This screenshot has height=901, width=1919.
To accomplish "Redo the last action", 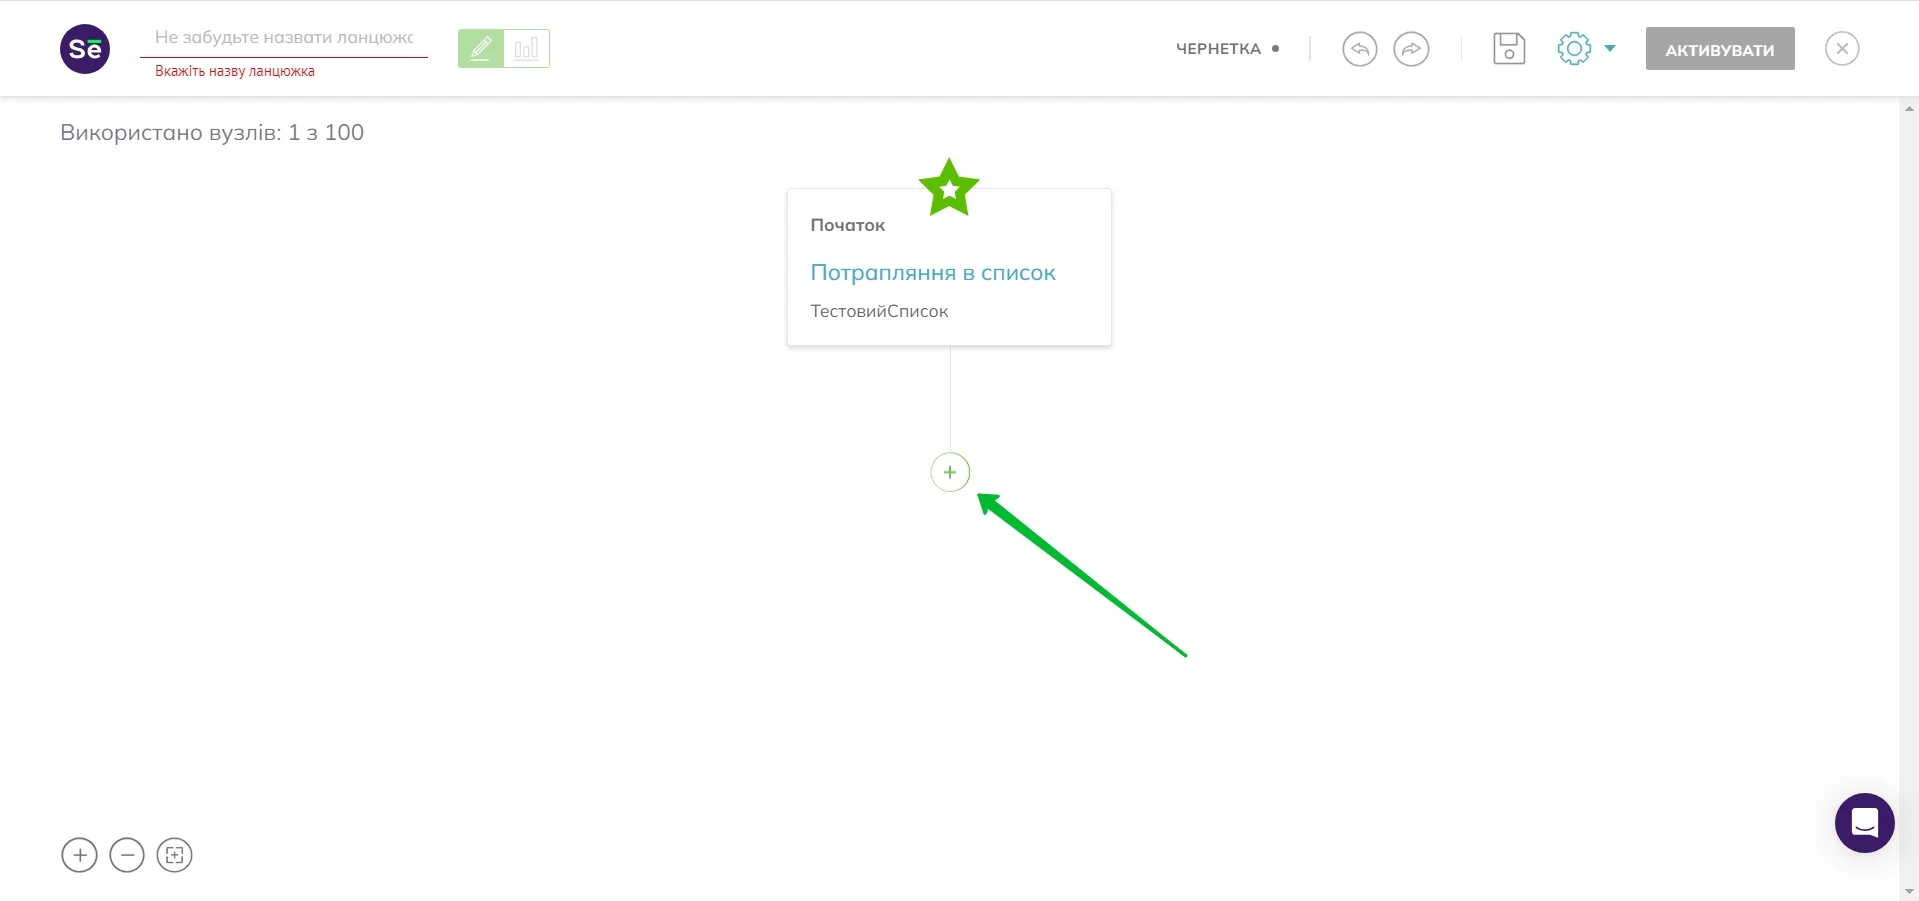I will (x=1411, y=49).
